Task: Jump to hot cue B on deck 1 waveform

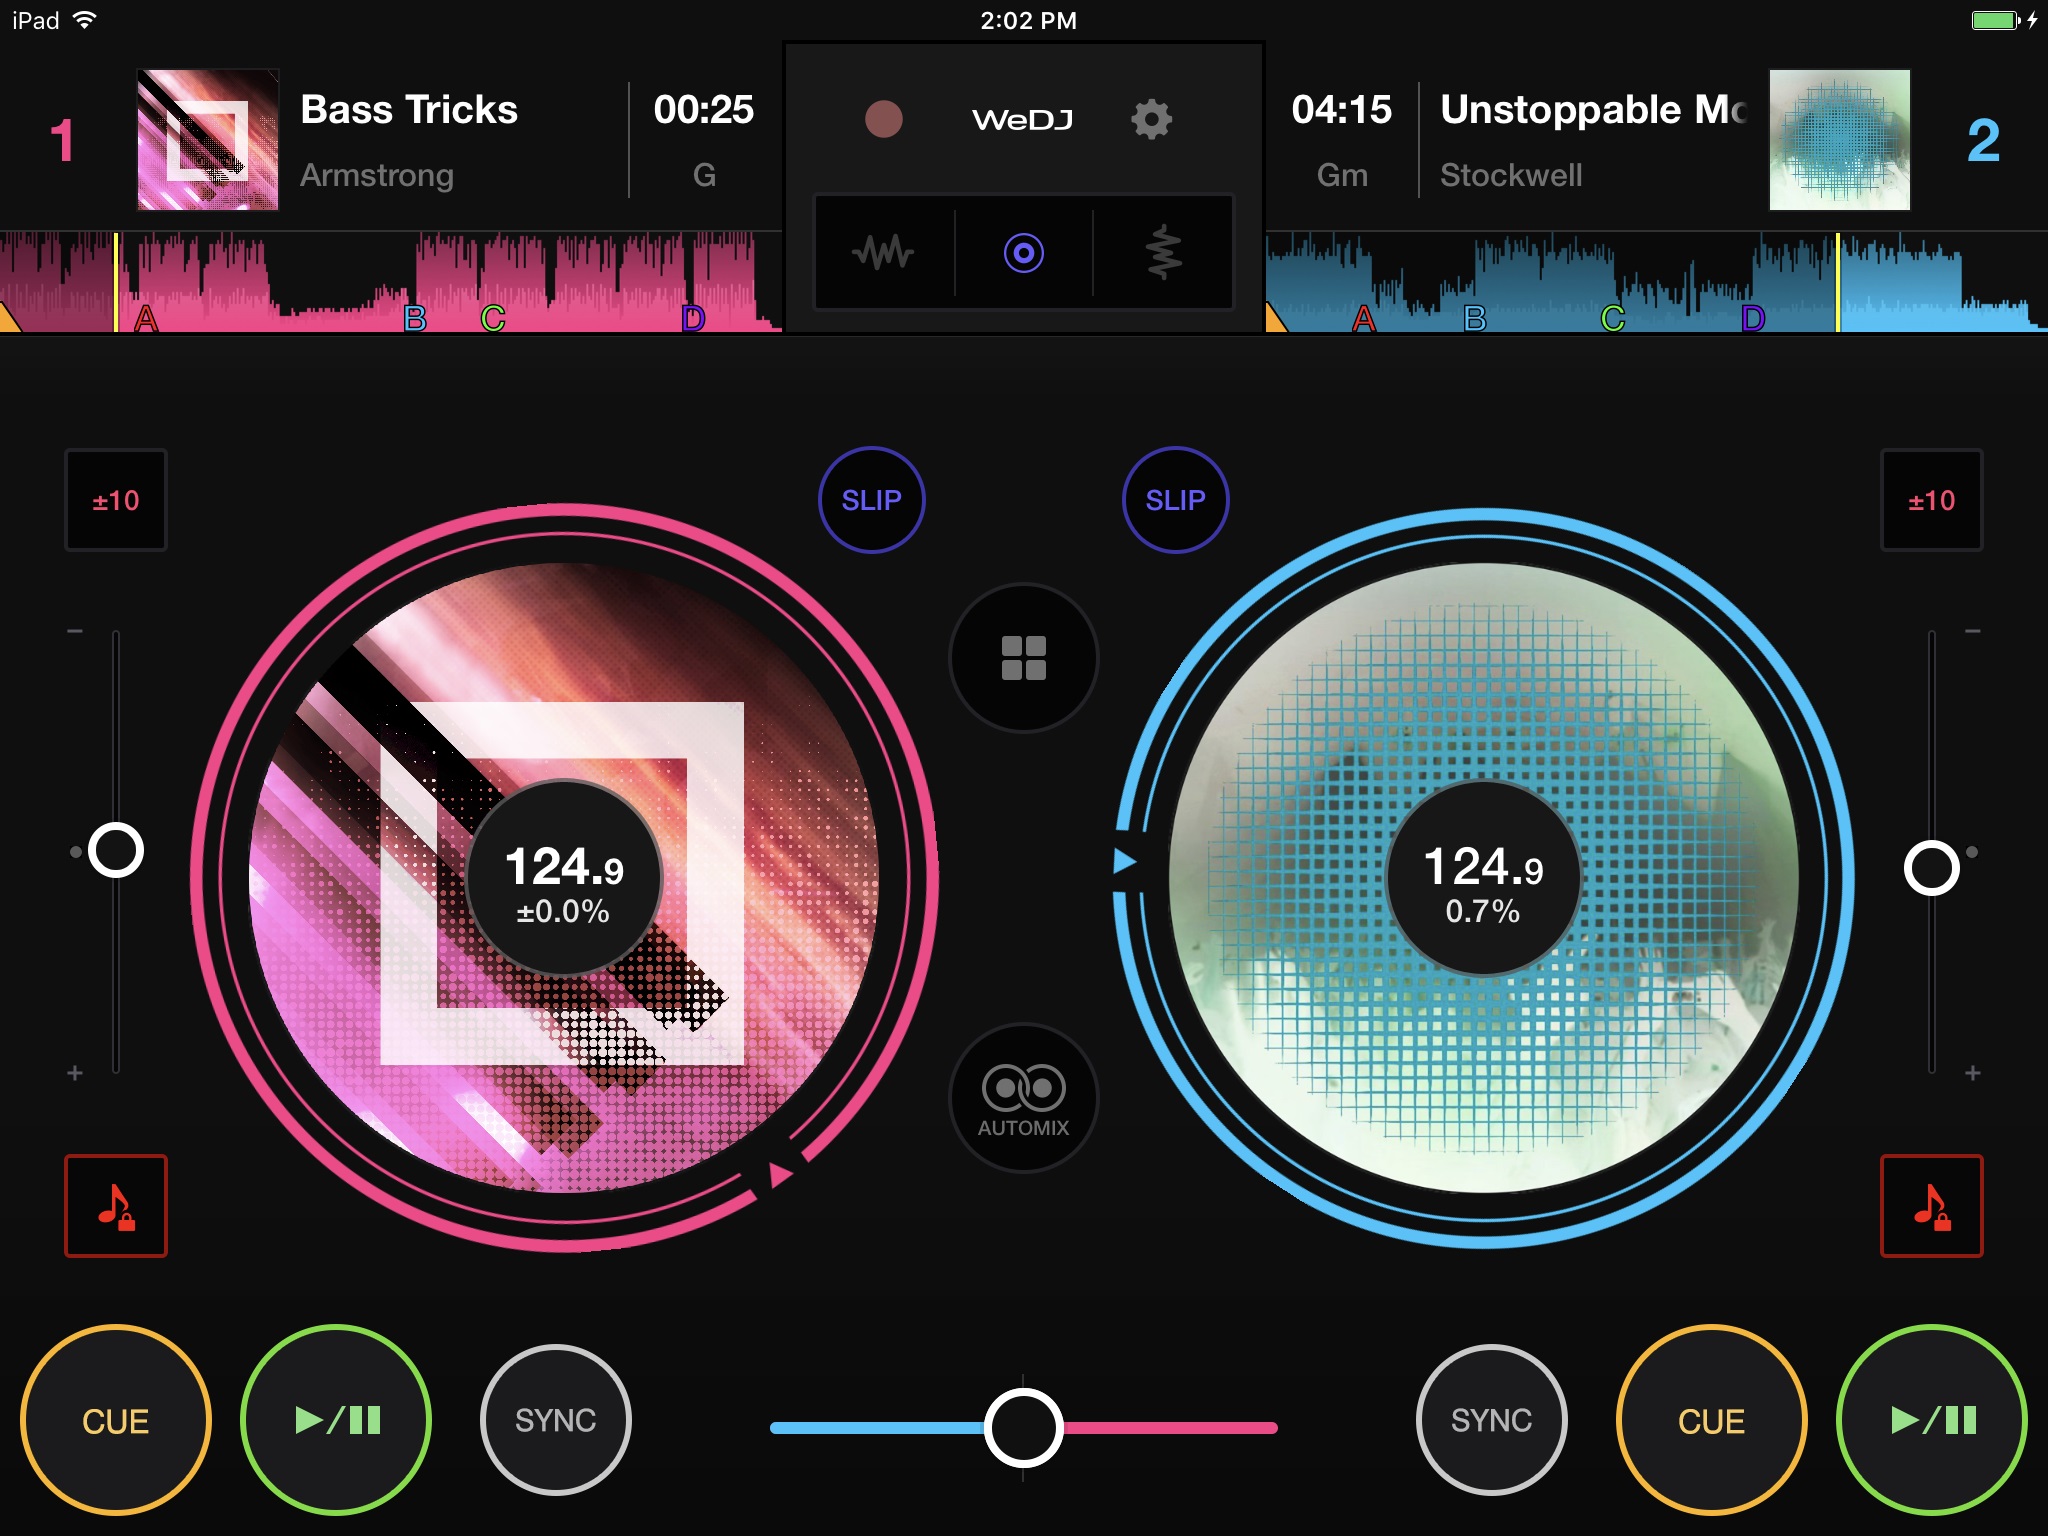Action: tap(415, 318)
